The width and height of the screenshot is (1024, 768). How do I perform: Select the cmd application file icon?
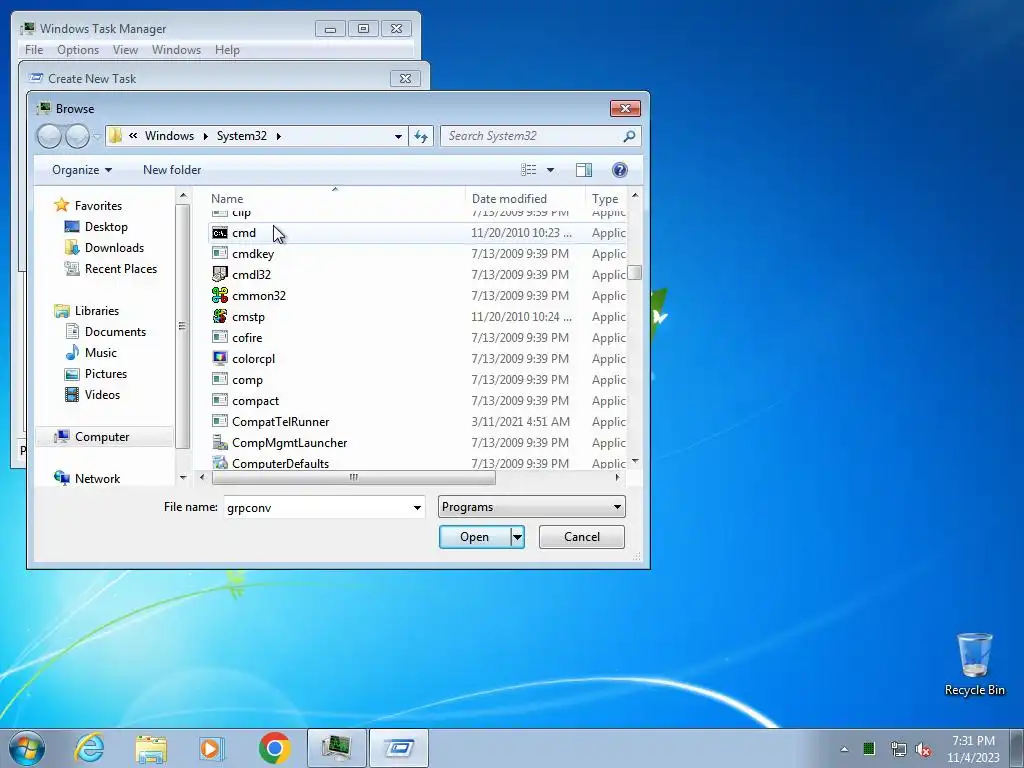(x=220, y=233)
